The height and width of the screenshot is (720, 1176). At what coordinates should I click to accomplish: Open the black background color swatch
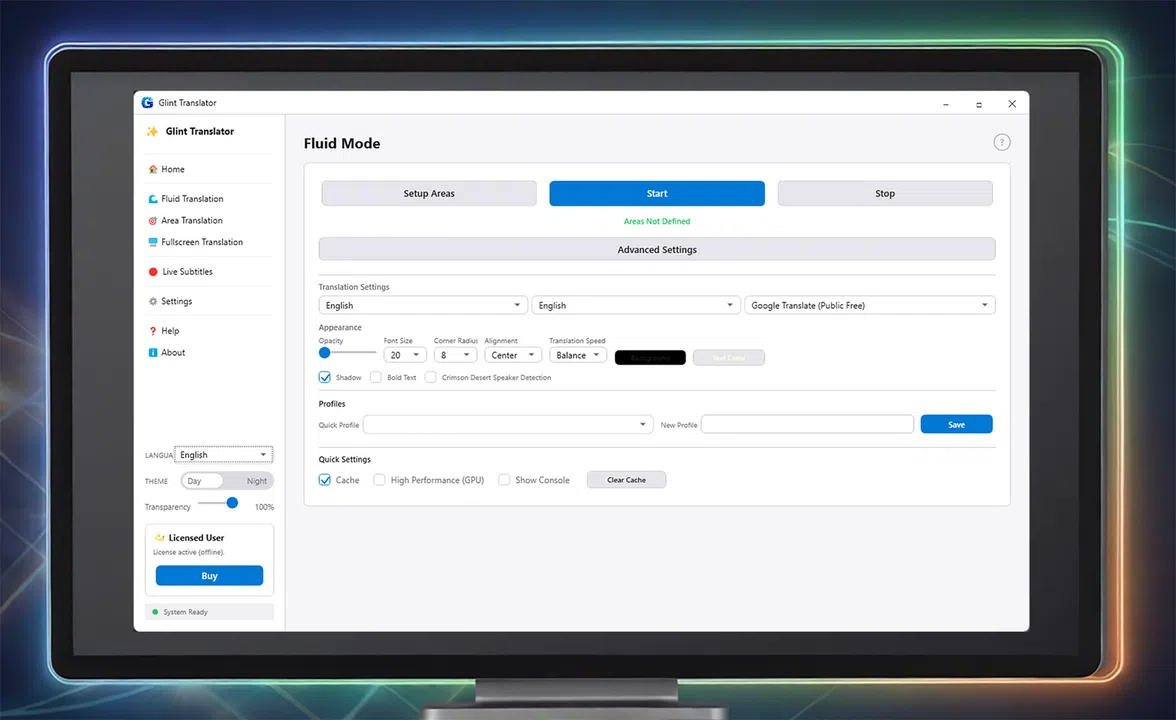[650, 358]
